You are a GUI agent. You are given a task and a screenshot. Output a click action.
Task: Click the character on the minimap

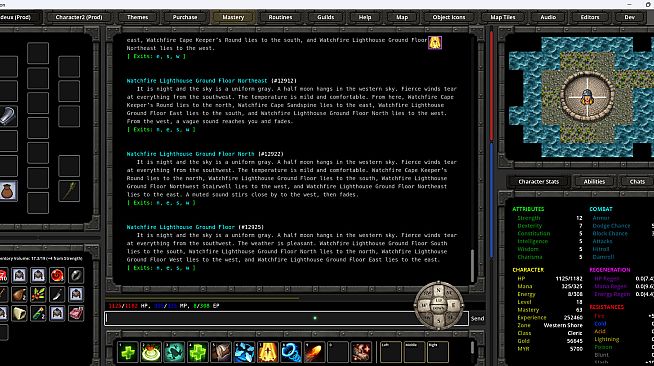click(587, 97)
